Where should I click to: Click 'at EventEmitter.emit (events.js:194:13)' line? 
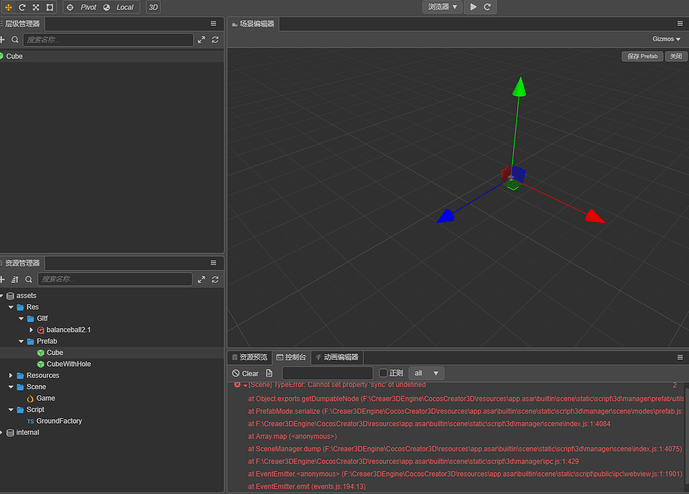[x=307, y=487]
